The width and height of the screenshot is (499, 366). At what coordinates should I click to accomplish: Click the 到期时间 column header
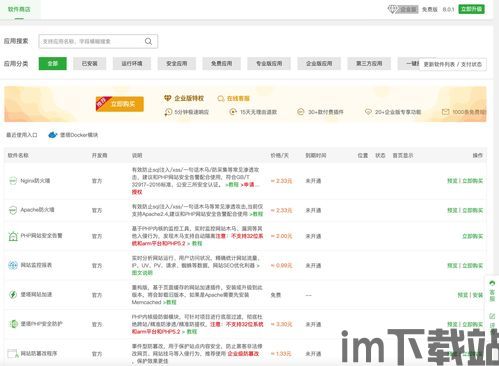pyautogui.click(x=316, y=155)
